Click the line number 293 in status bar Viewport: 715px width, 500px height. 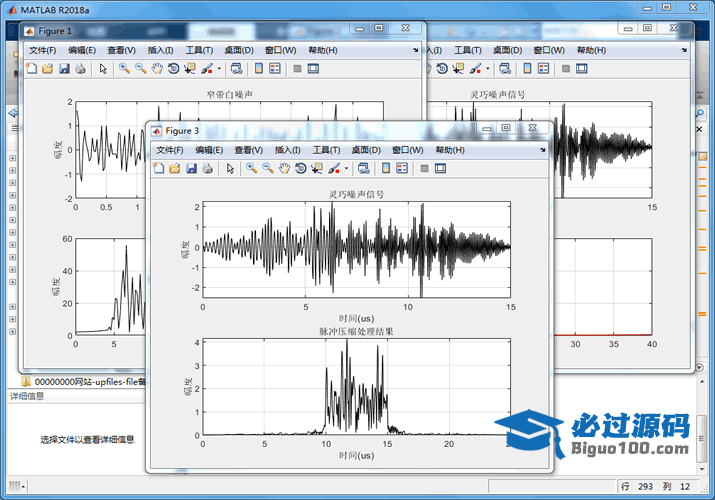[x=645, y=486]
